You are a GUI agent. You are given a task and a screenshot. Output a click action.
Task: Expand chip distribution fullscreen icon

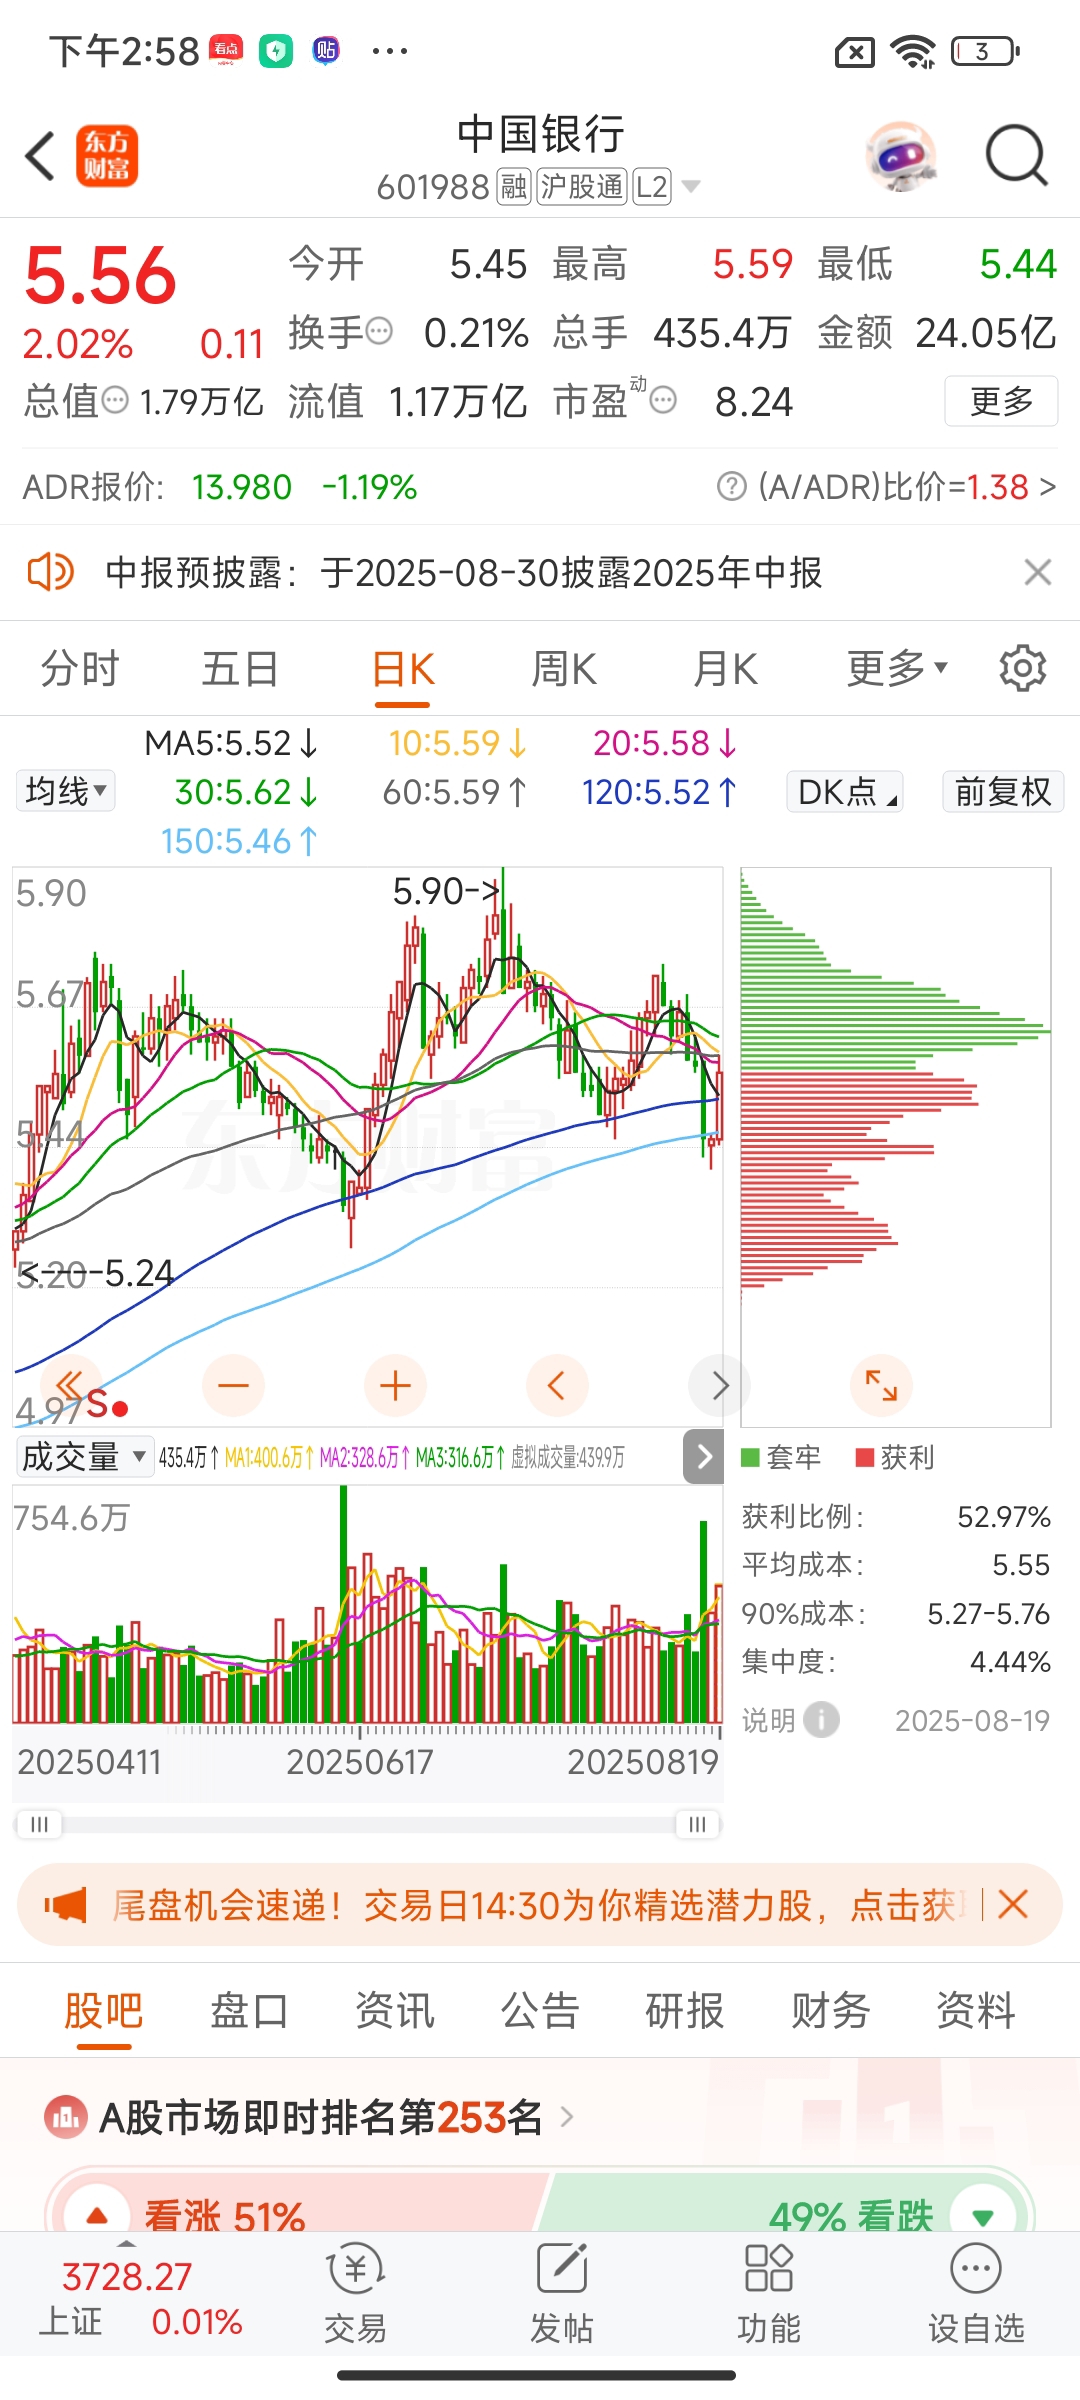pos(881,1385)
